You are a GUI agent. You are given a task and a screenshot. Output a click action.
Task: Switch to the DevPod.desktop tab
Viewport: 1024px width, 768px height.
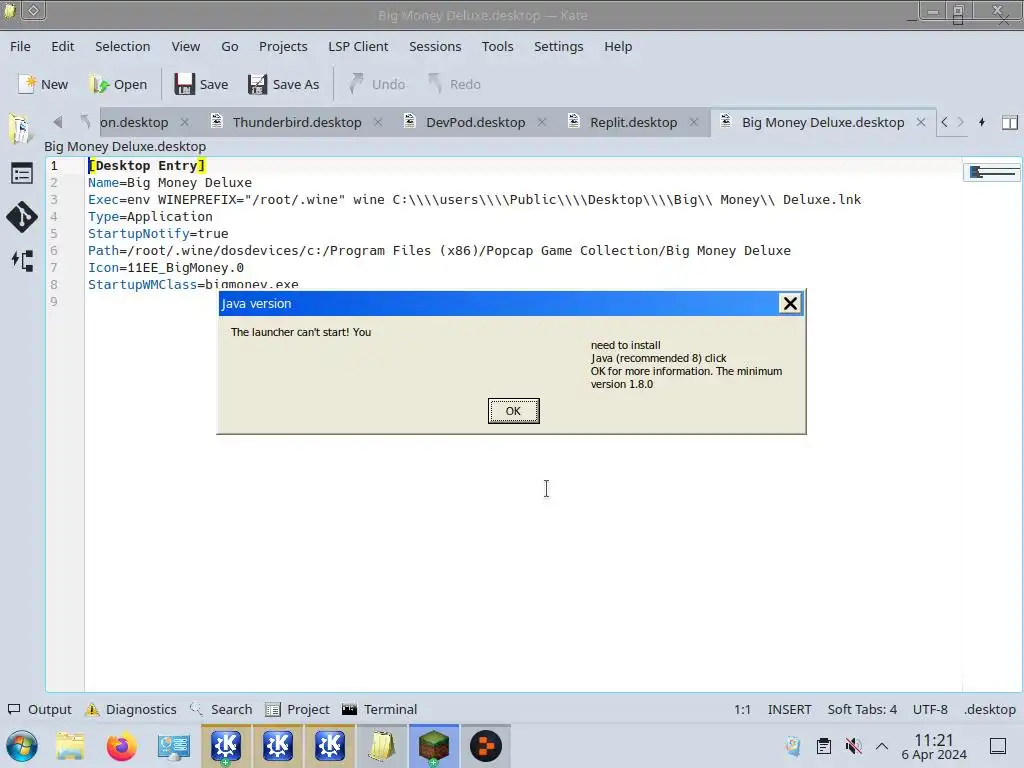475,122
